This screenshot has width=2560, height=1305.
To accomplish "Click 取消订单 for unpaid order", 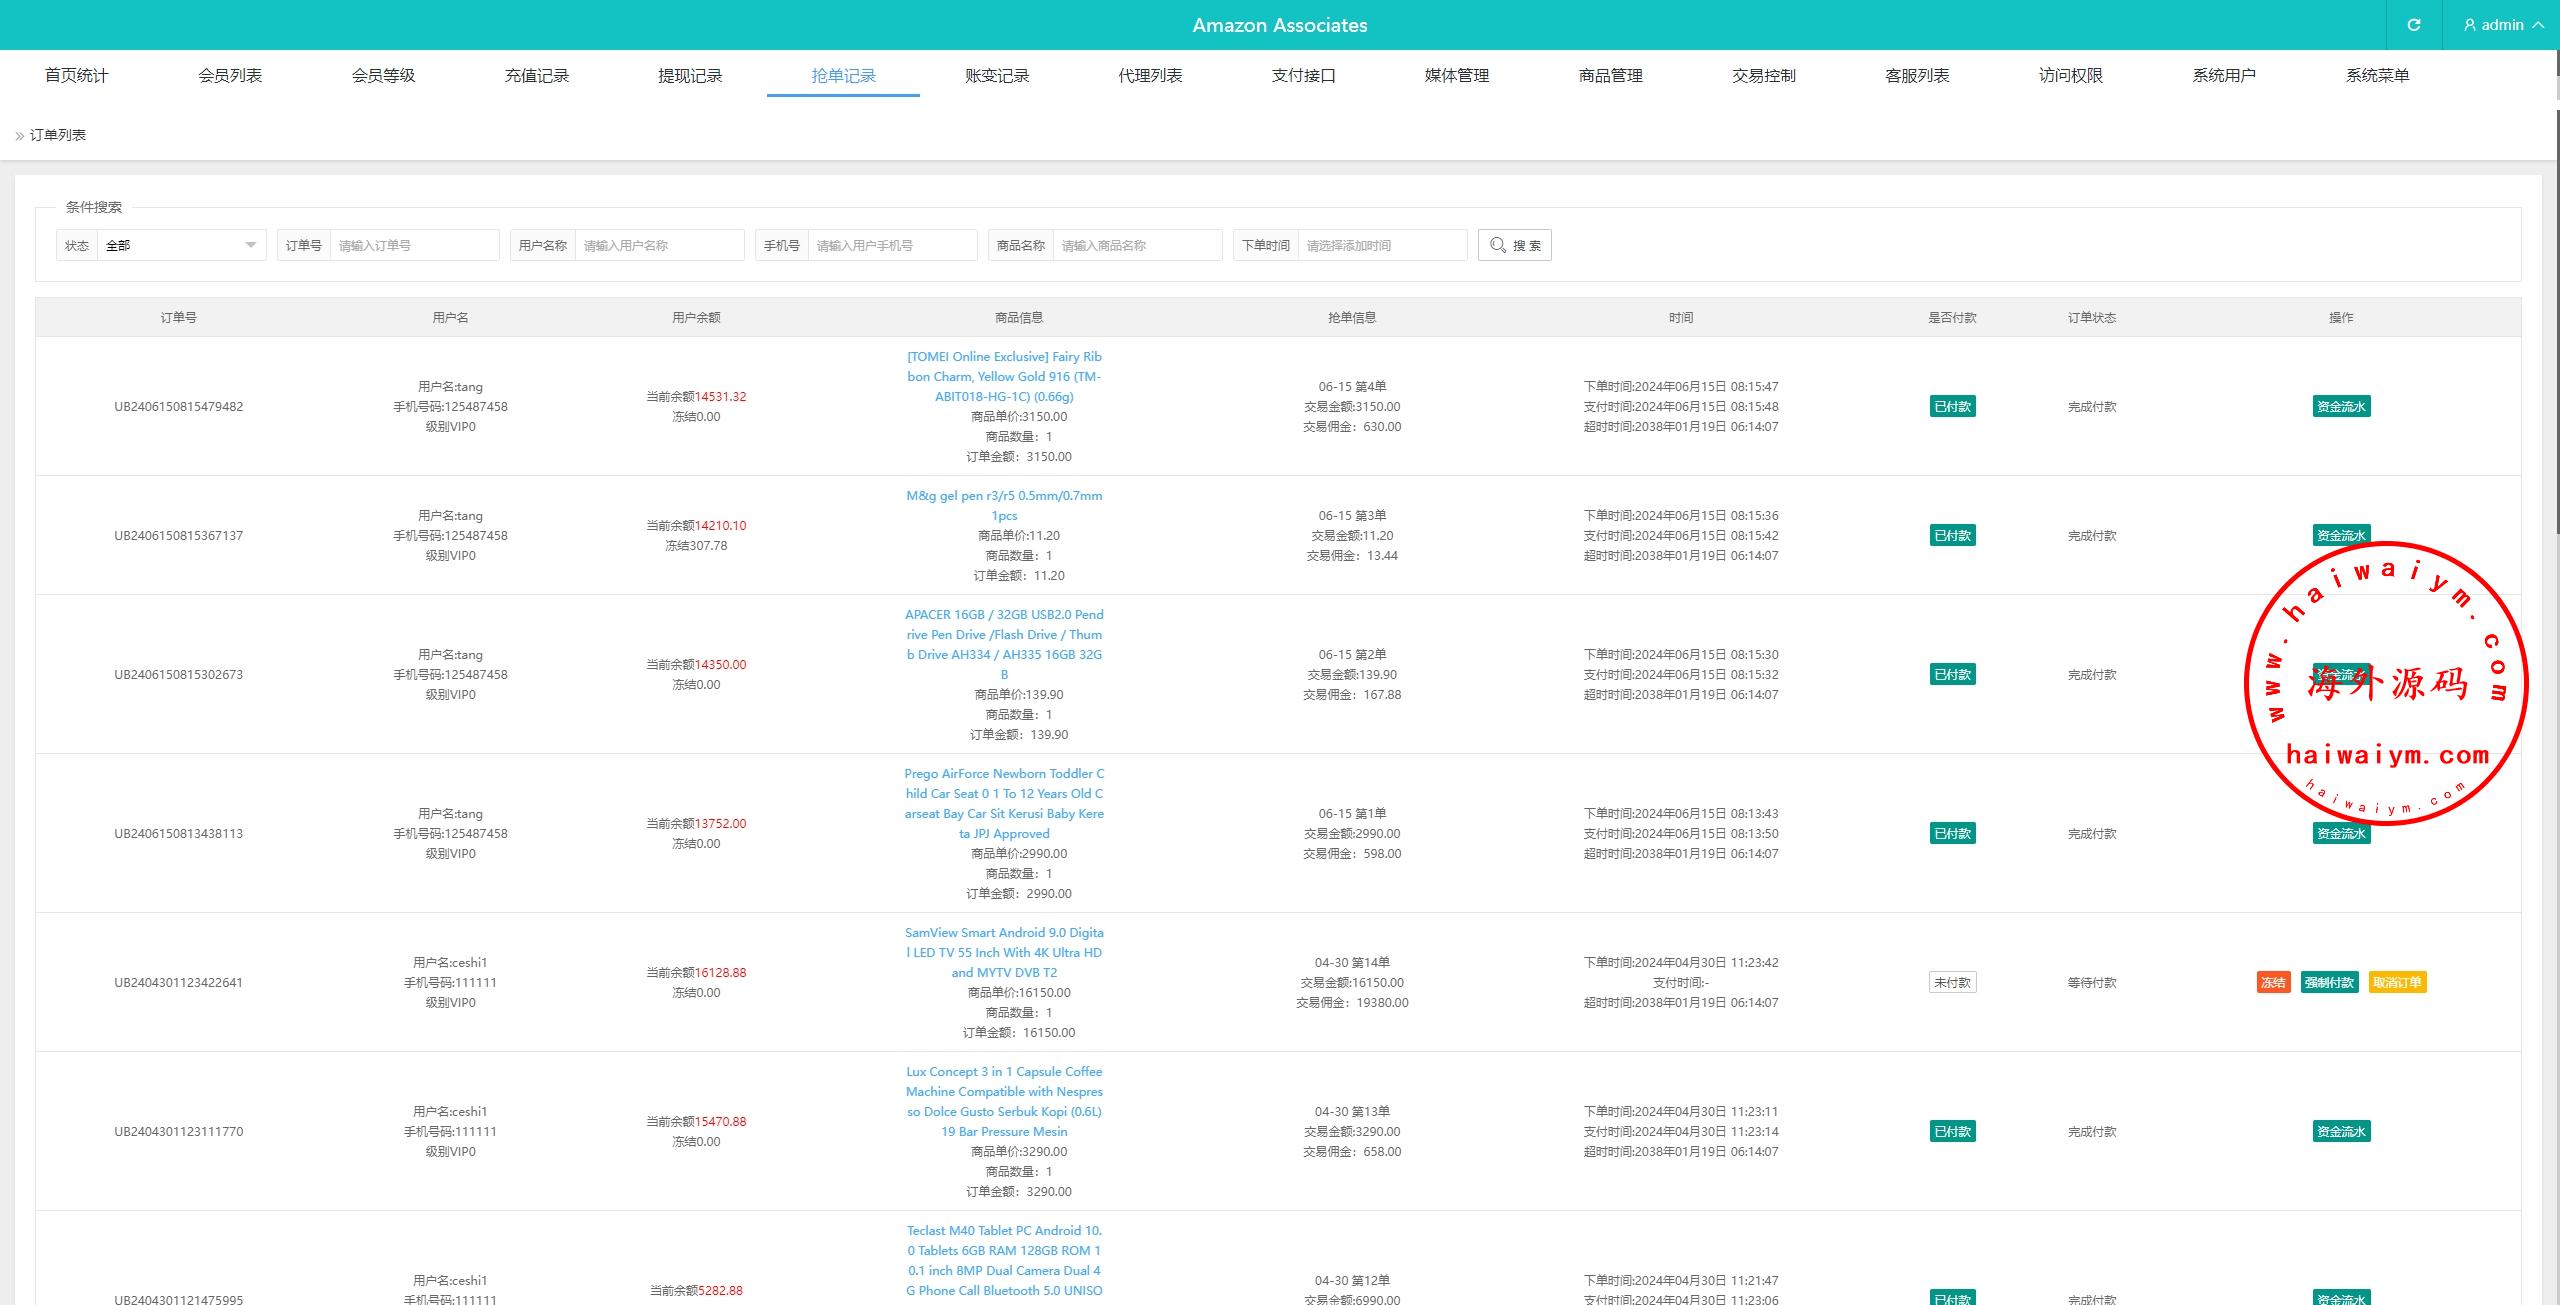I will [2397, 982].
